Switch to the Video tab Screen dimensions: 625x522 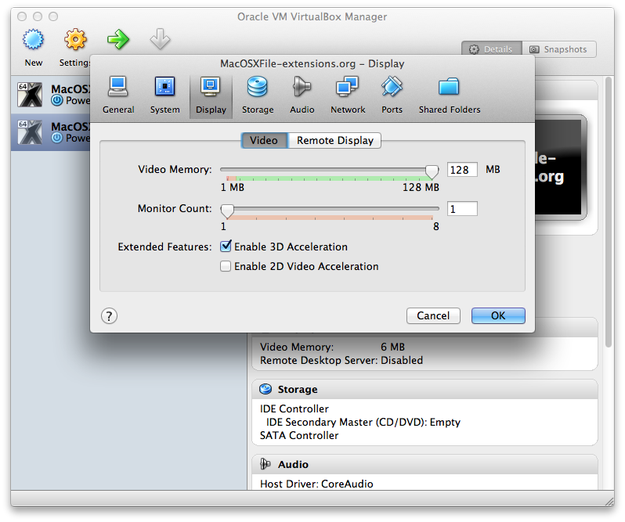point(264,140)
